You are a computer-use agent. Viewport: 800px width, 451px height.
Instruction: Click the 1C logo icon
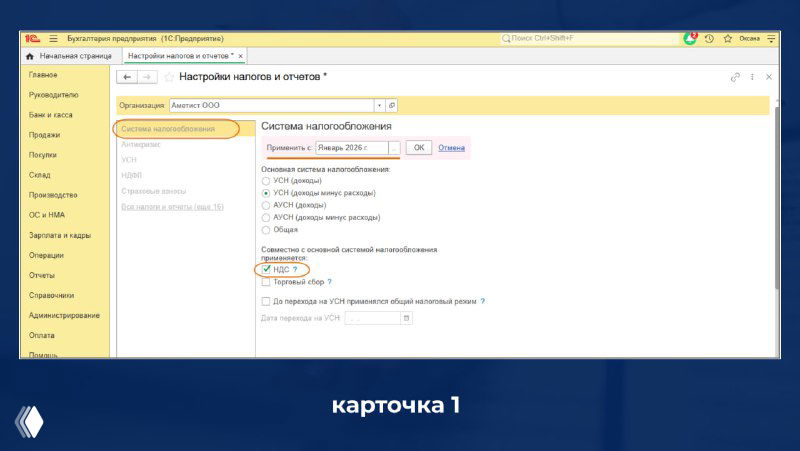pyautogui.click(x=33, y=38)
